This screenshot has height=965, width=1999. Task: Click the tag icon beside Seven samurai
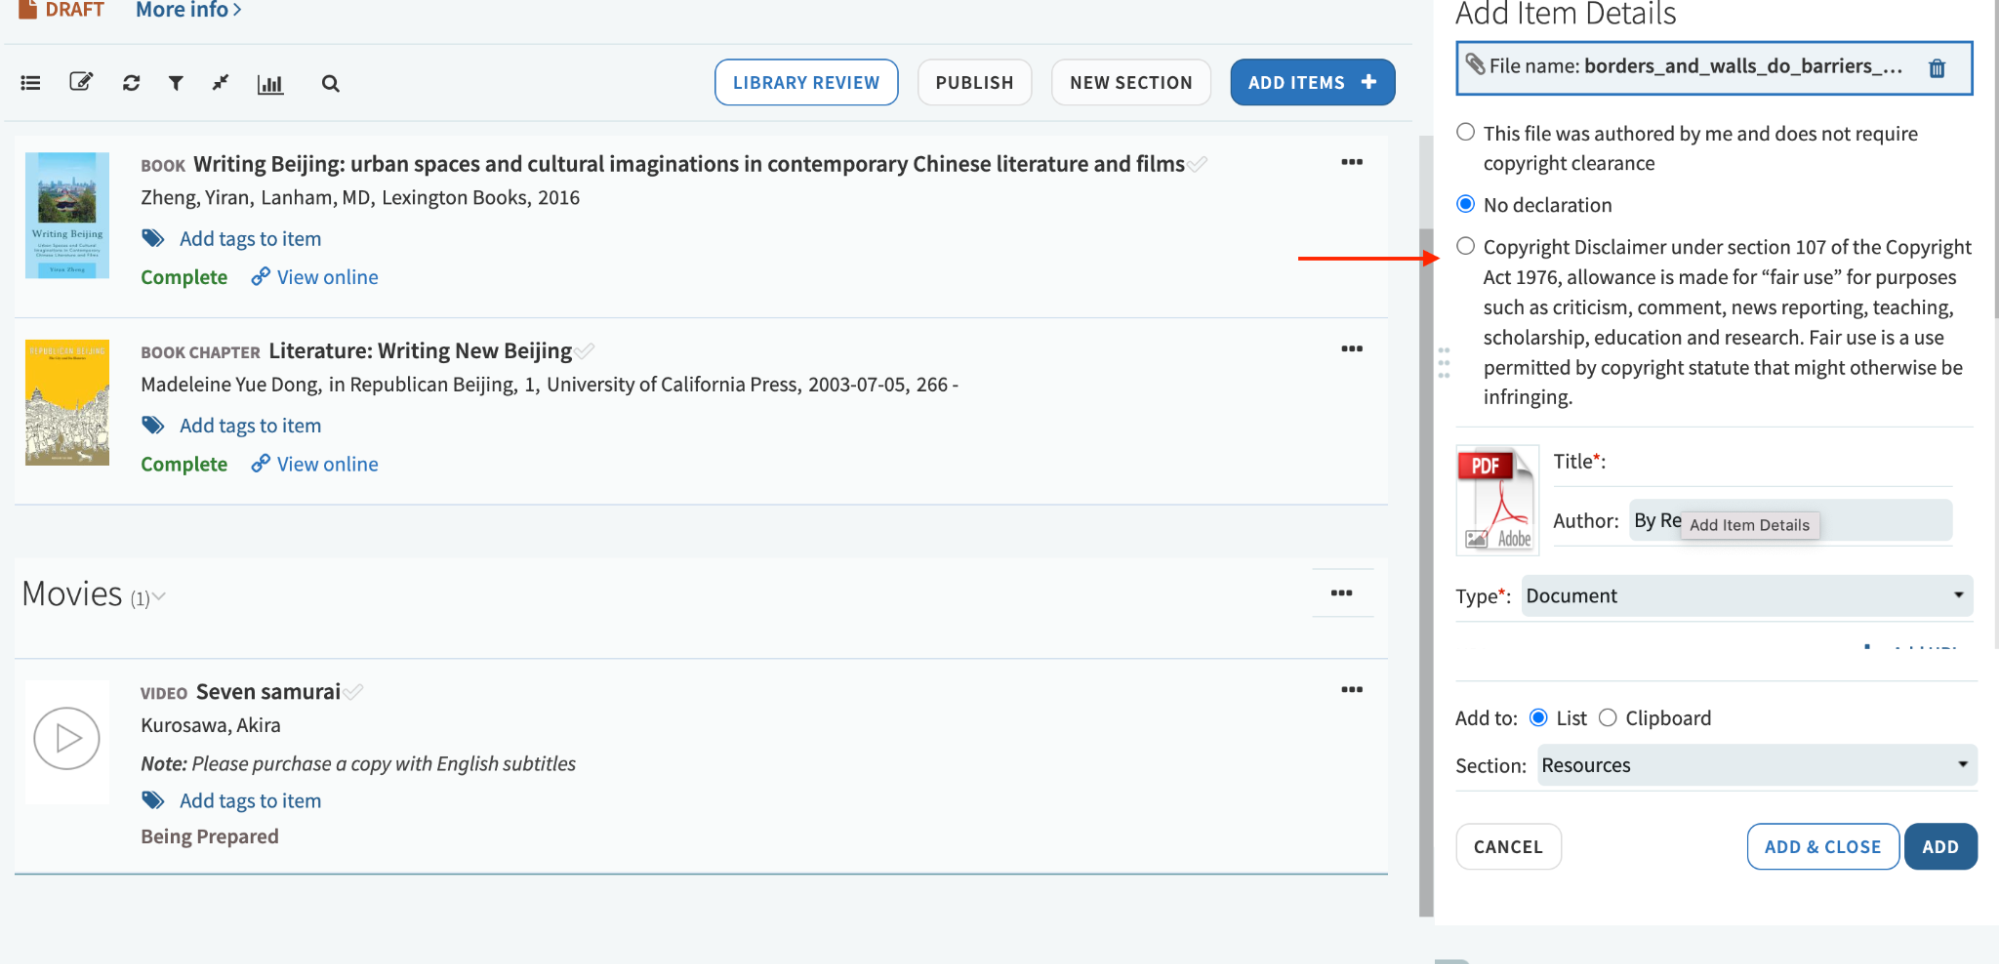coord(152,799)
